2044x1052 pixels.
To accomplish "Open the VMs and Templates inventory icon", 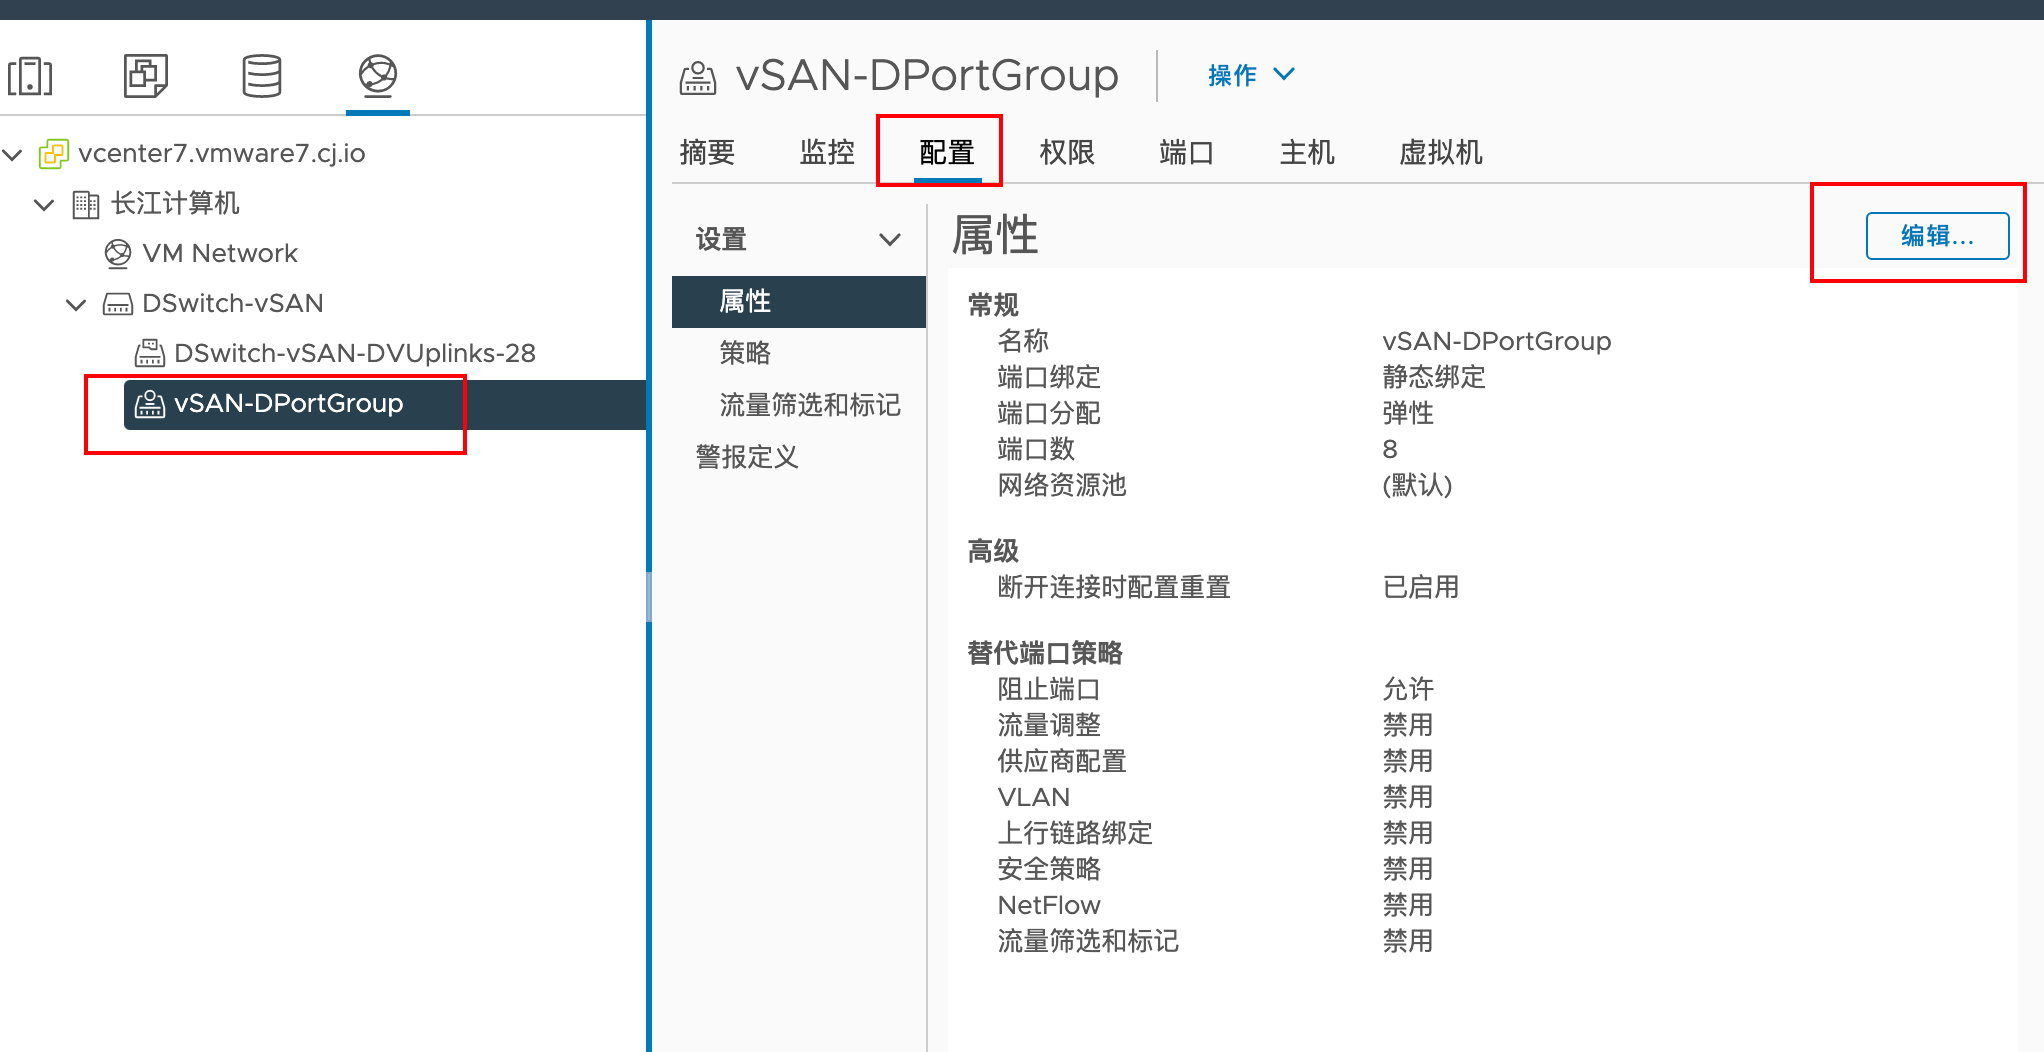I will (x=146, y=76).
